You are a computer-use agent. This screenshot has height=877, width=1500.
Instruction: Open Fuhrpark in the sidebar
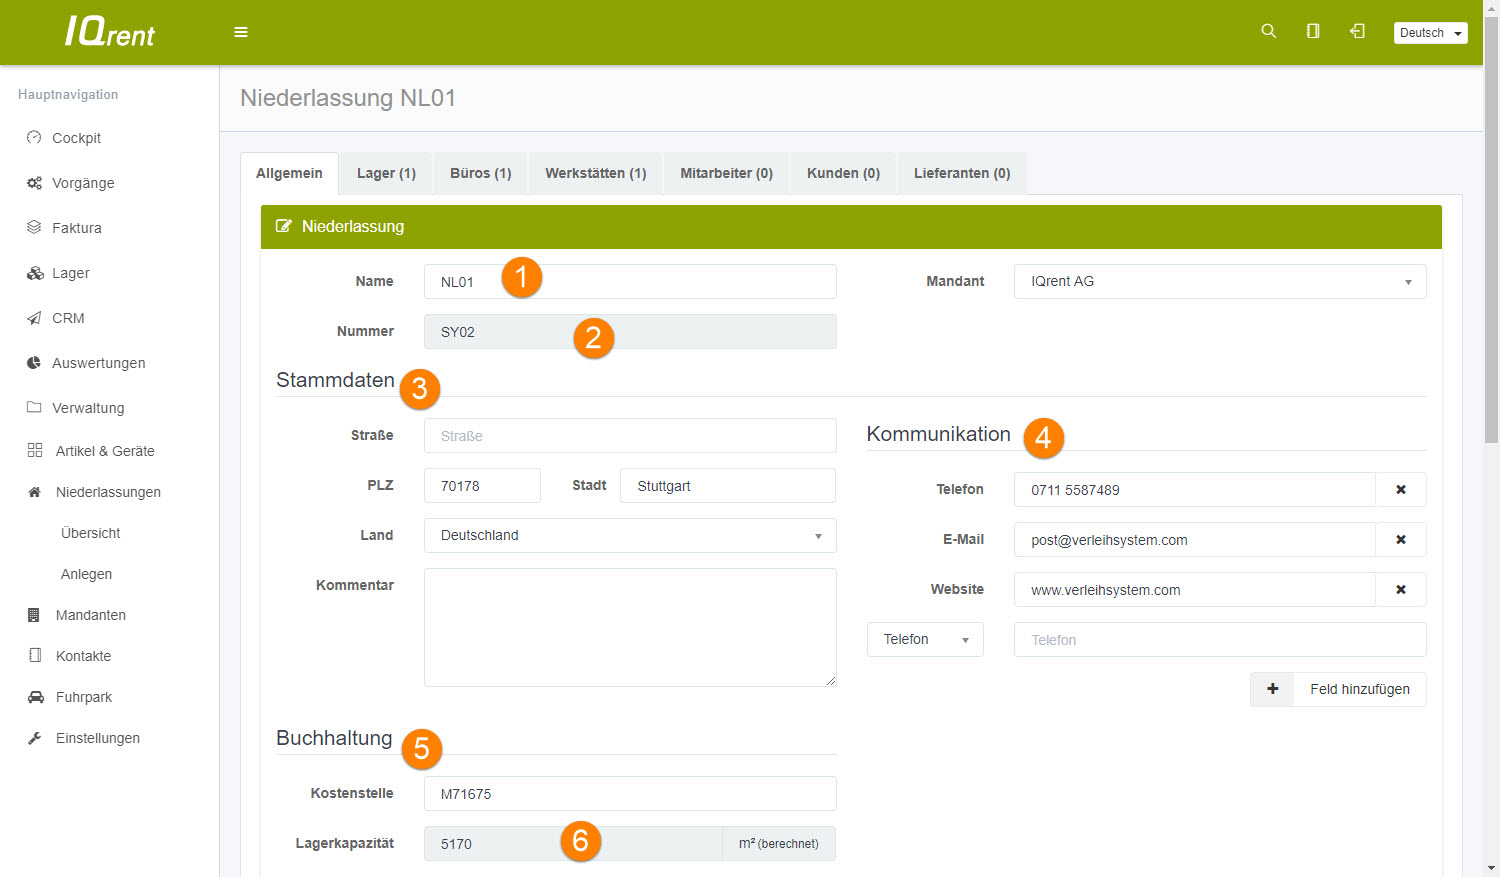point(83,697)
